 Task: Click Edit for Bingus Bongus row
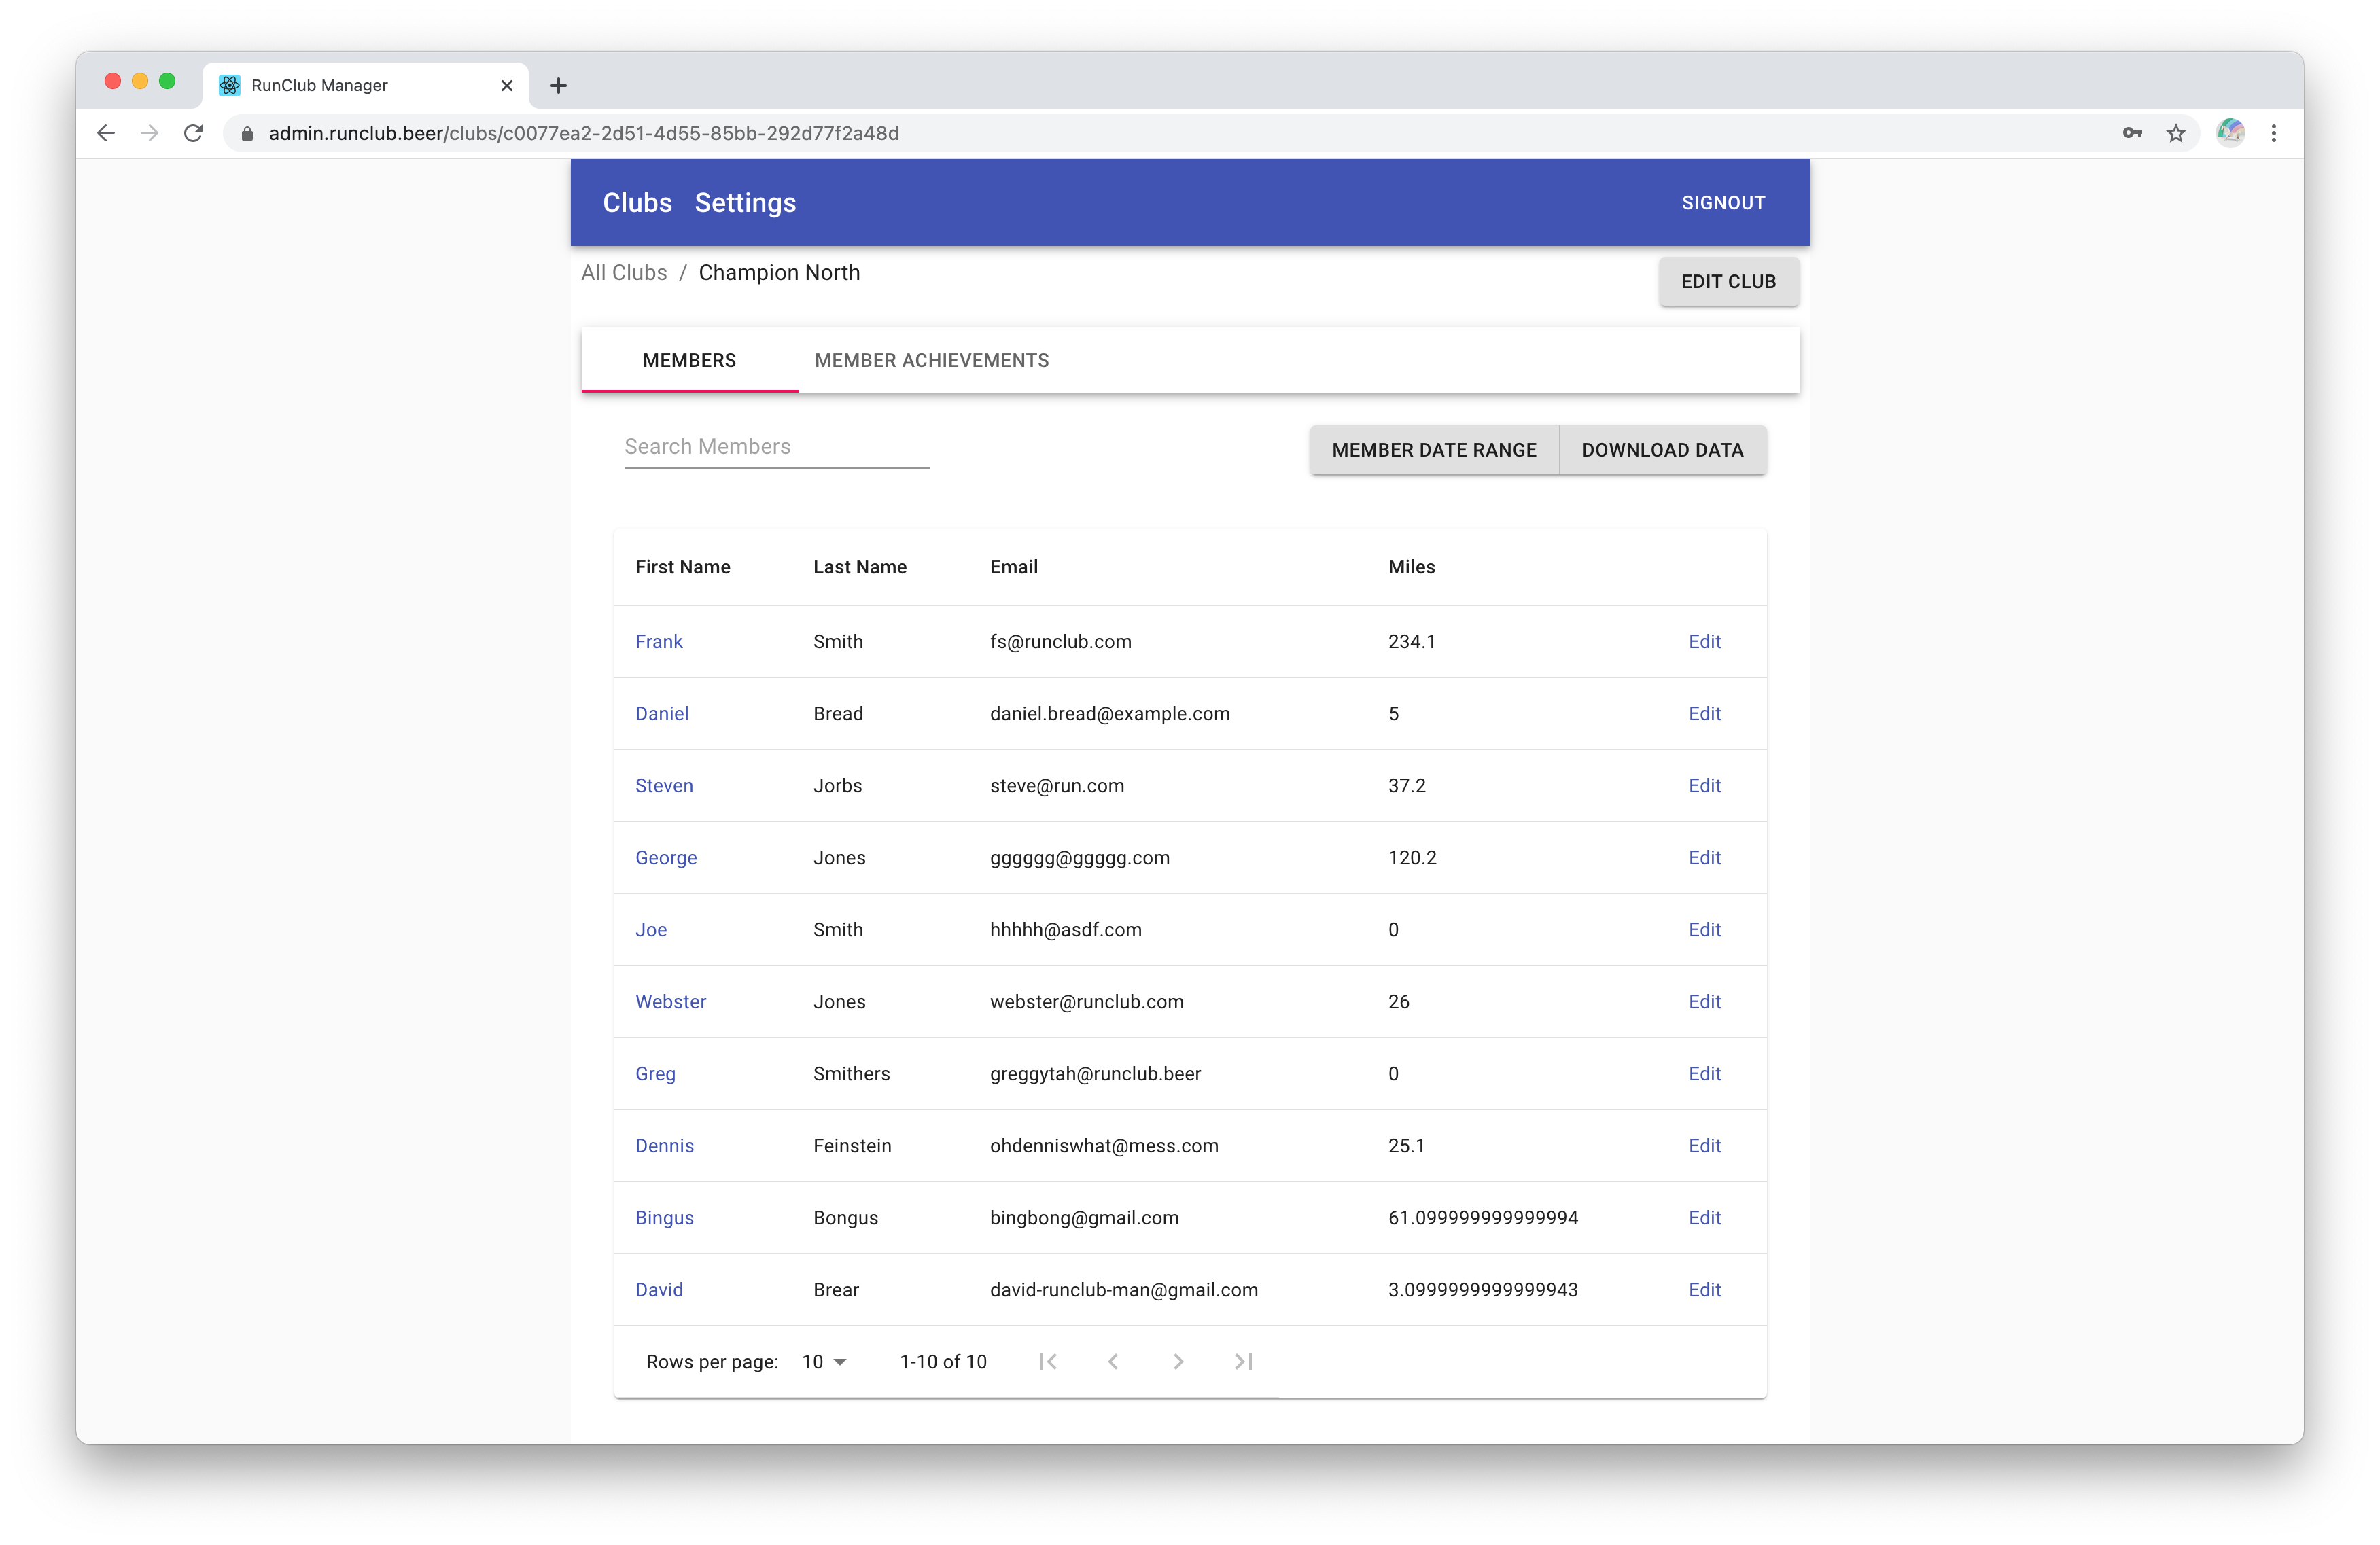1704,1218
